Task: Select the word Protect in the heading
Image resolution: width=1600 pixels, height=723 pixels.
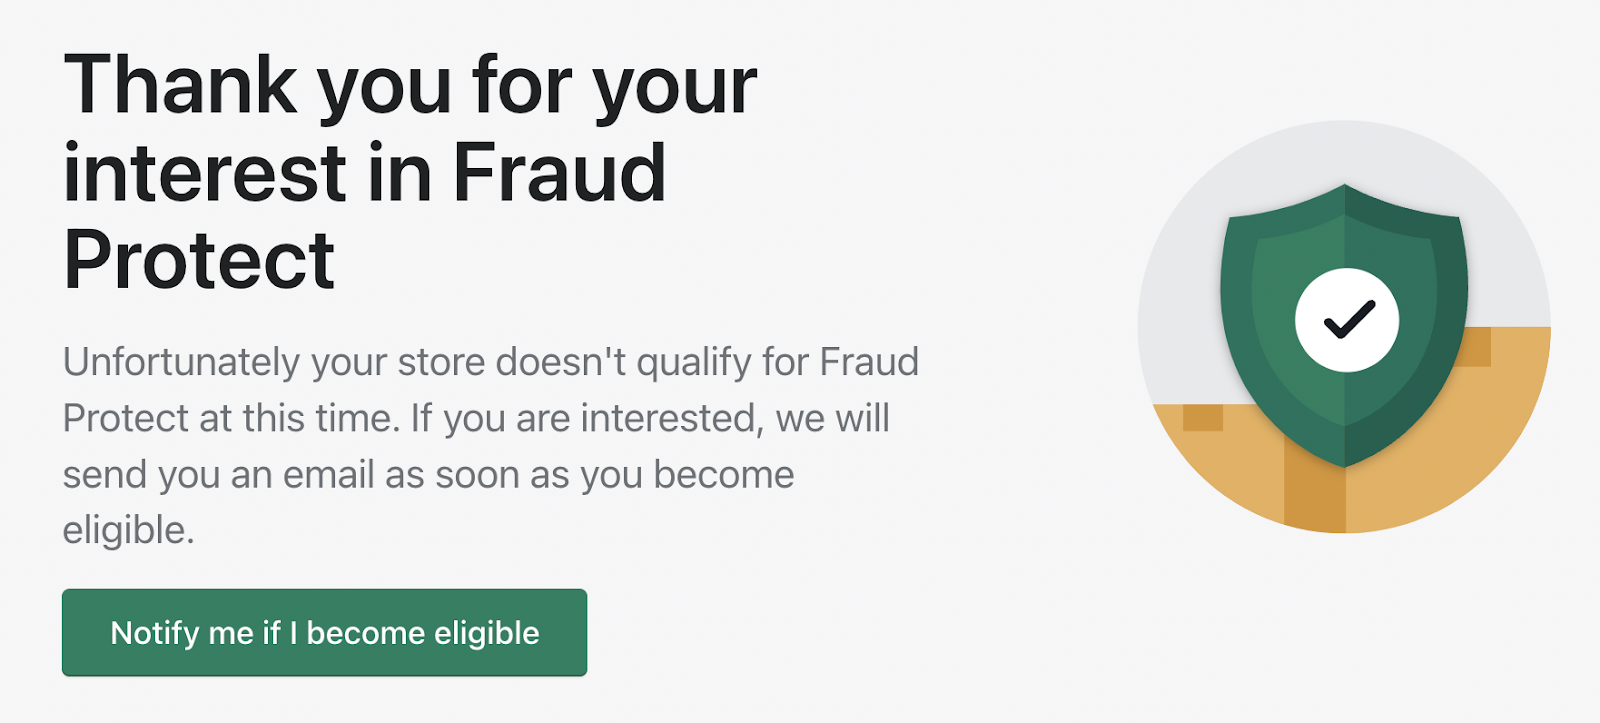Action: [x=199, y=260]
